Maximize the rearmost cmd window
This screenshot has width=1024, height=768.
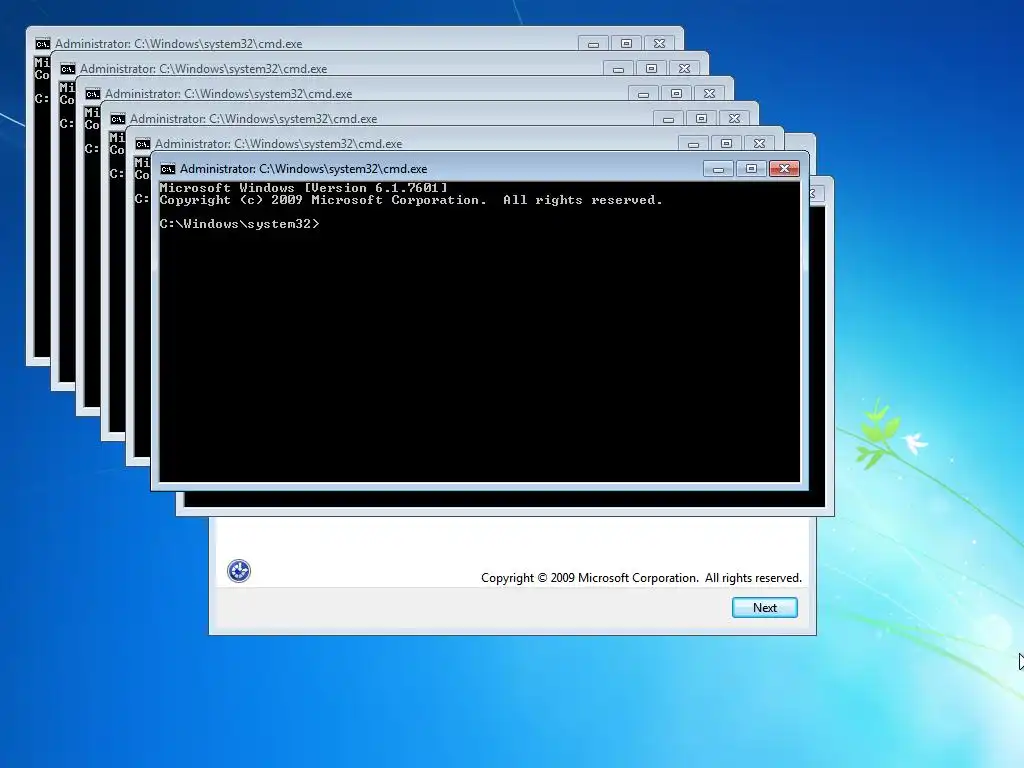tap(626, 44)
